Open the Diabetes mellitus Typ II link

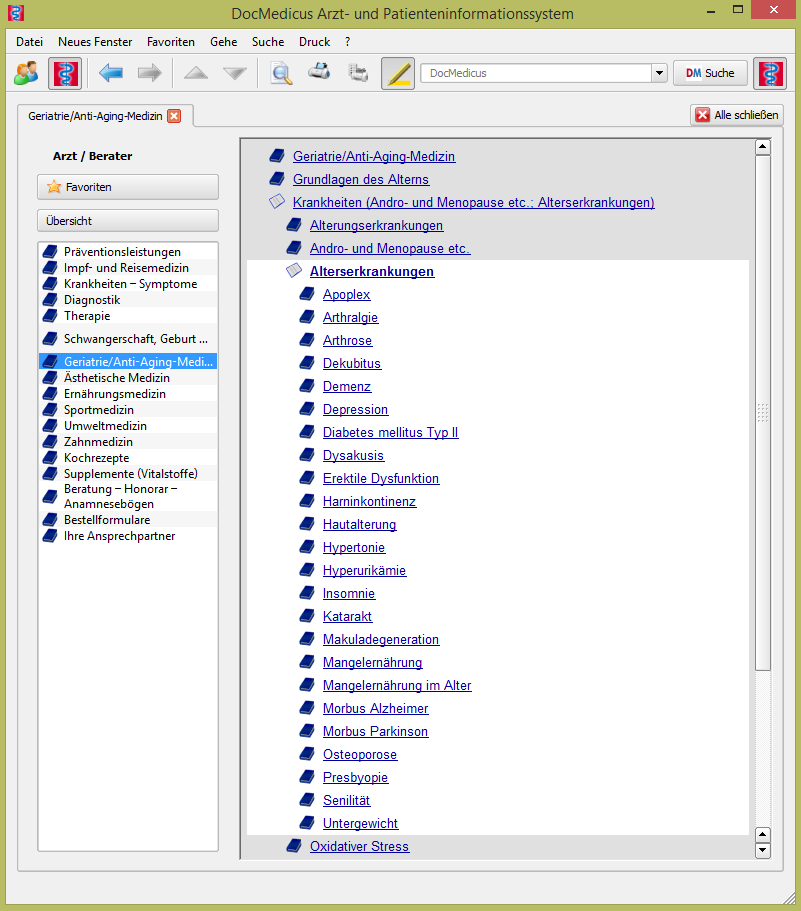(x=390, y=432)
